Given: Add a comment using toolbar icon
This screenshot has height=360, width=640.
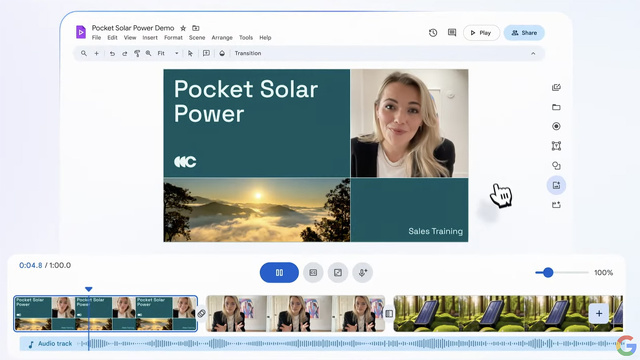Looking at the screenshot, I should pos(207,53).
